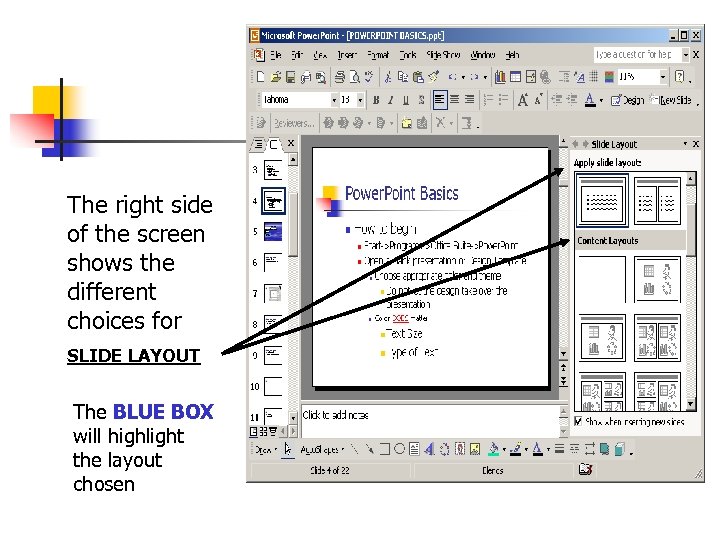
Task: Click the Text Box tool icon
Action: click(414, 449)
